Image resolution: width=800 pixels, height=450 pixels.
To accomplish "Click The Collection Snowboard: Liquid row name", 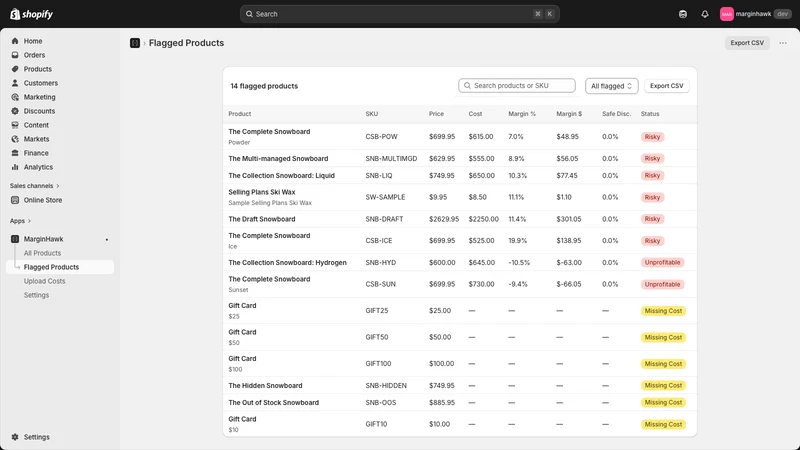I will point(282,176).
